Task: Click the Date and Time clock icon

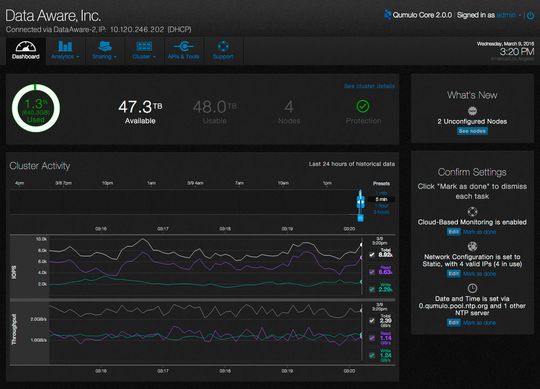Action: click(x=472, y=288)
